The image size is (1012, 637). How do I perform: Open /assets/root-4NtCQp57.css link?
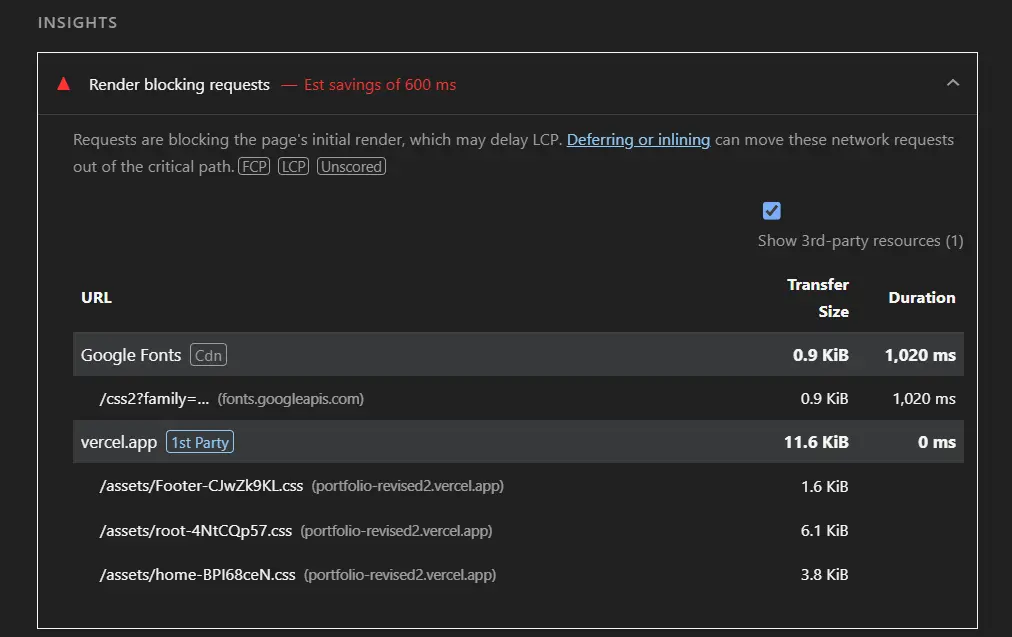(x=196, y=531)
